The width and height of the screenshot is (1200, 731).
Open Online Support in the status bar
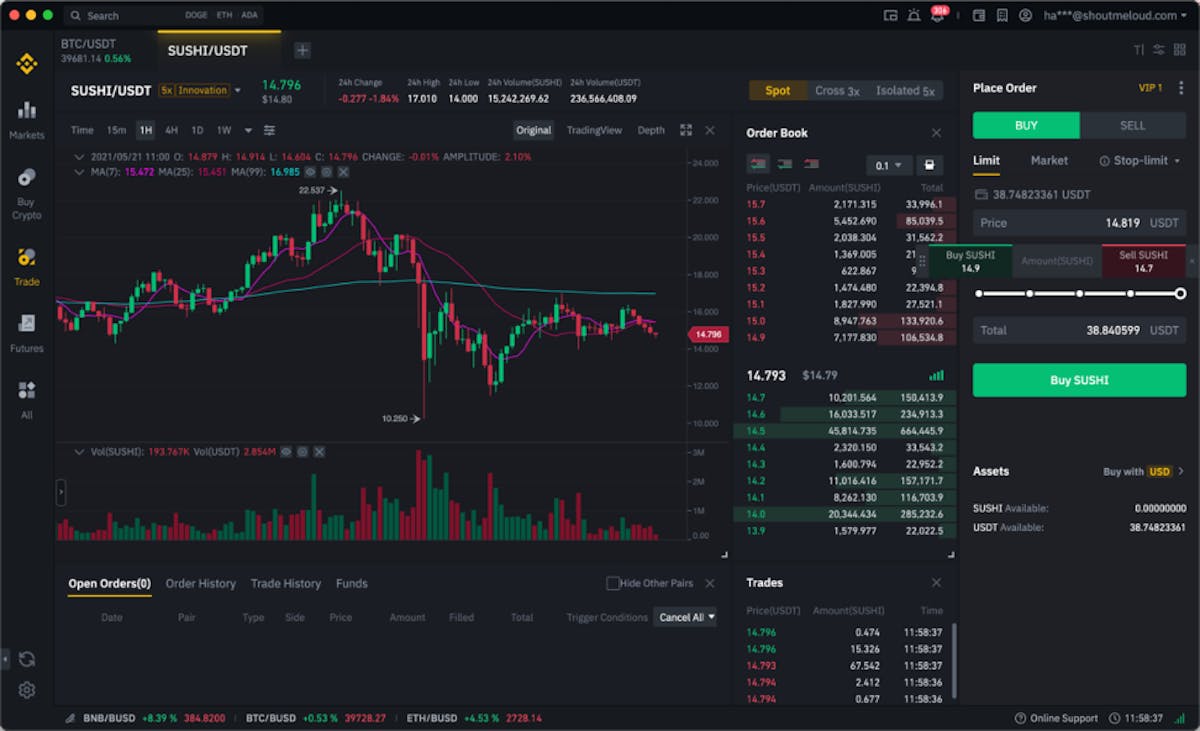1056,718
